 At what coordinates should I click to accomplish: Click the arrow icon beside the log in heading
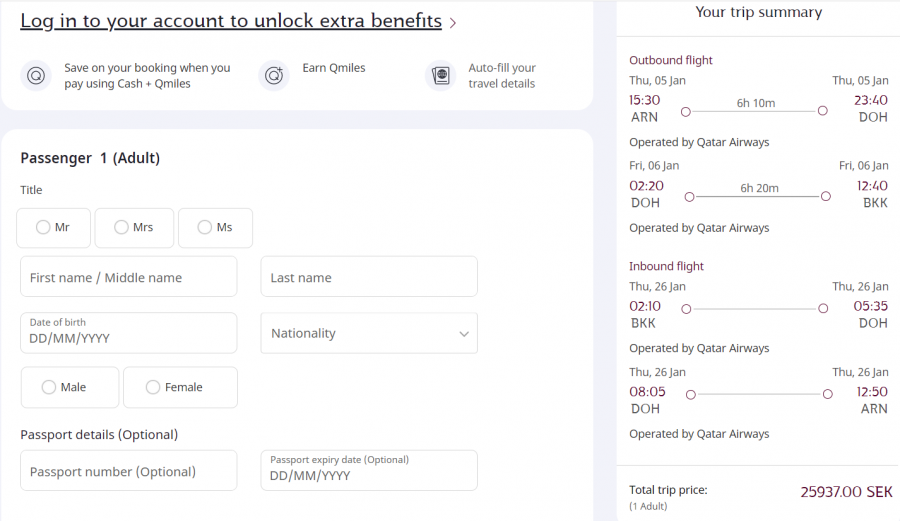(x=453, y=22)
